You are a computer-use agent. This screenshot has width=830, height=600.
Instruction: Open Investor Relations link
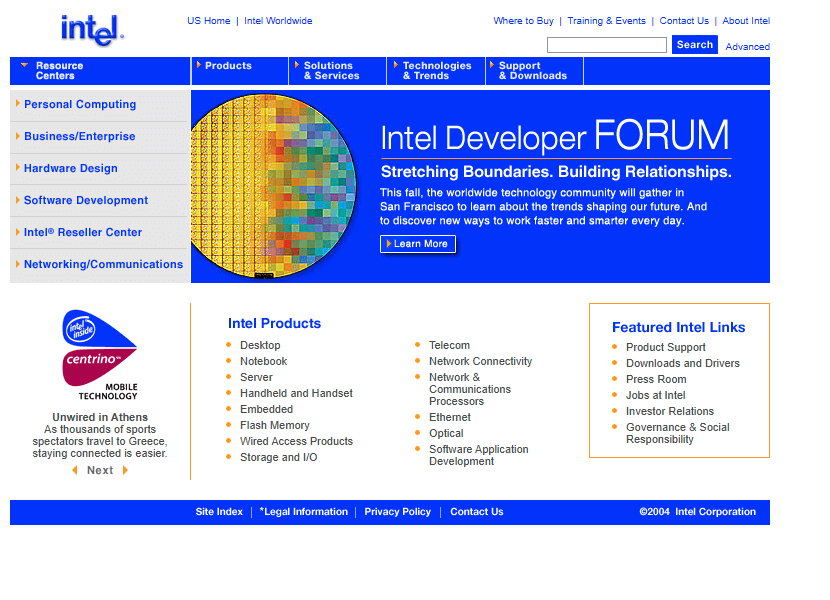point(670,411)
